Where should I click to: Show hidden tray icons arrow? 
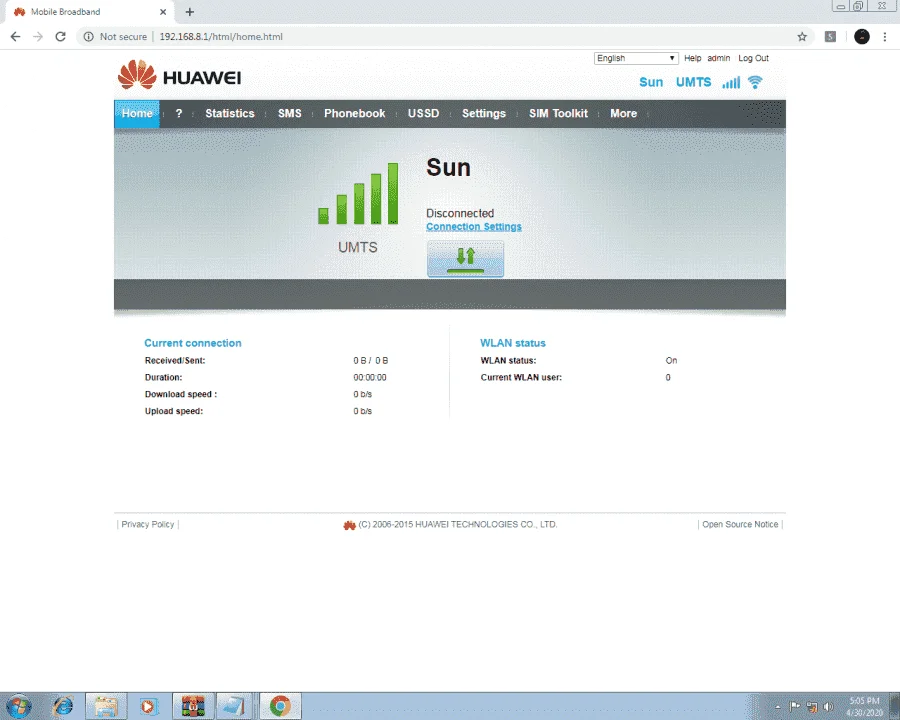click(x=778, y=706)
